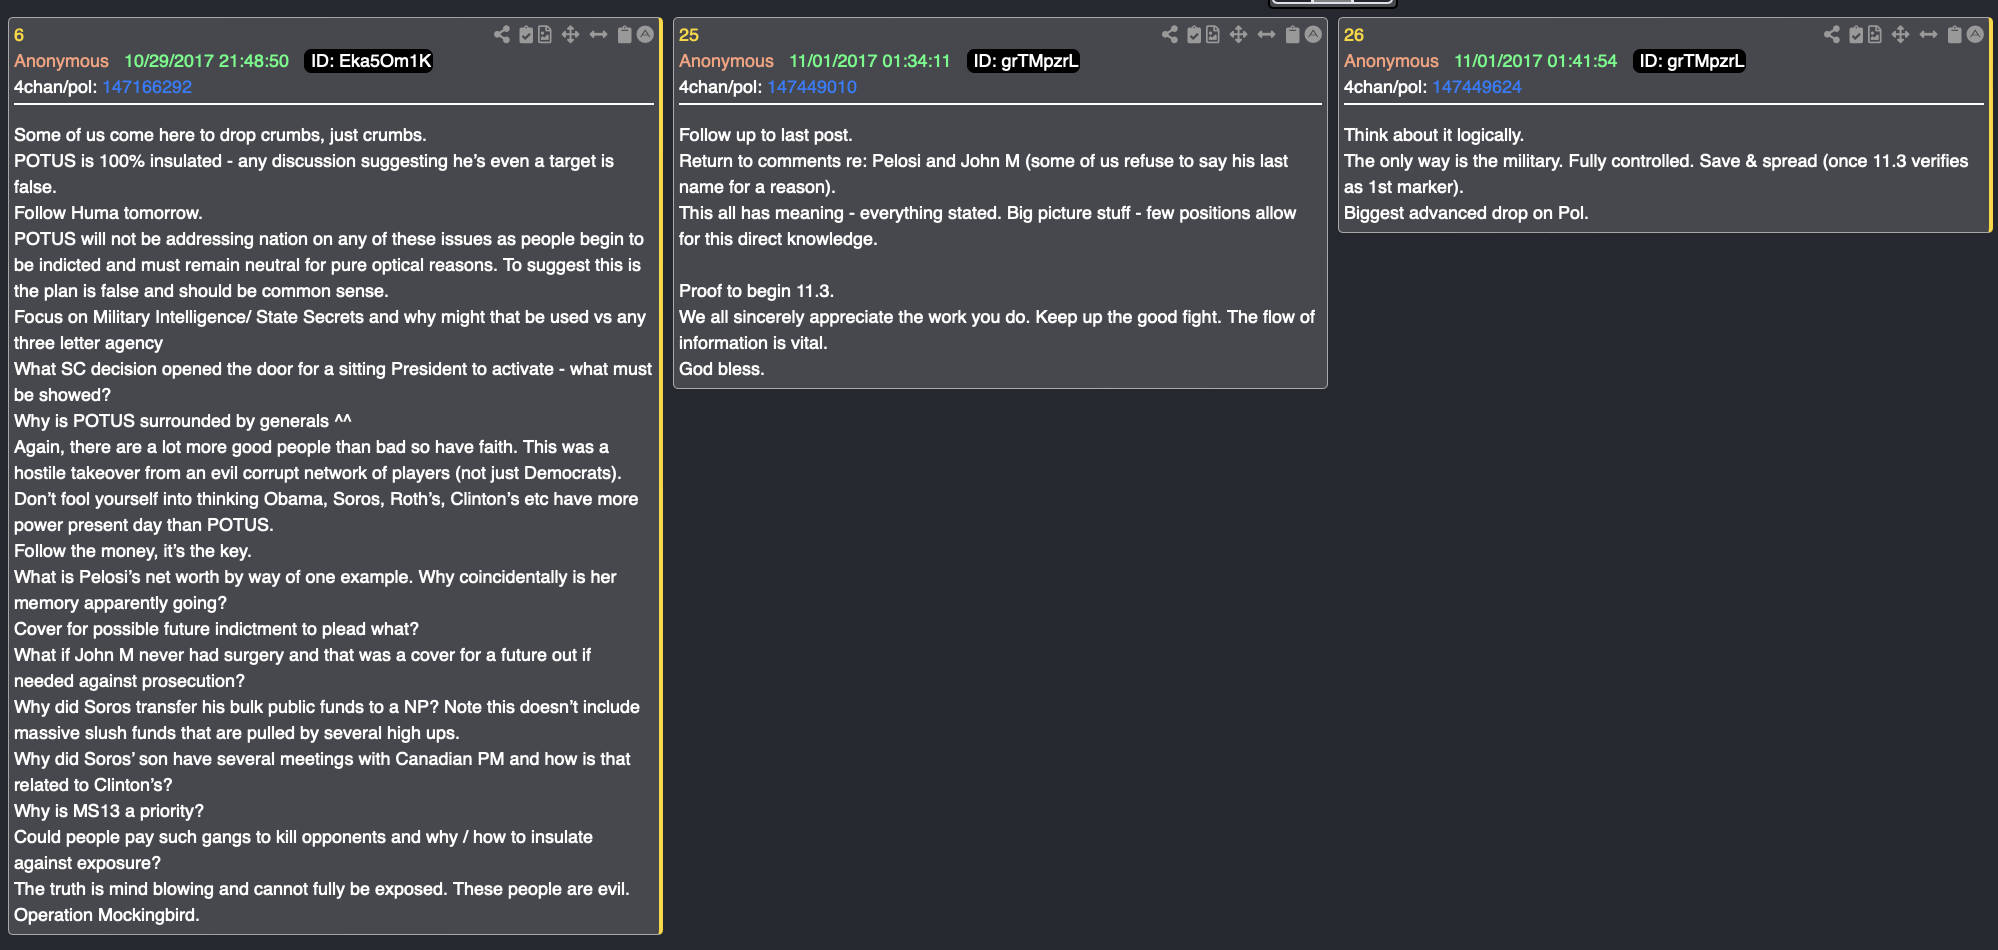
Task: Click the ID: grTMpzrL badge on post 25
Action: point(1024,61)
